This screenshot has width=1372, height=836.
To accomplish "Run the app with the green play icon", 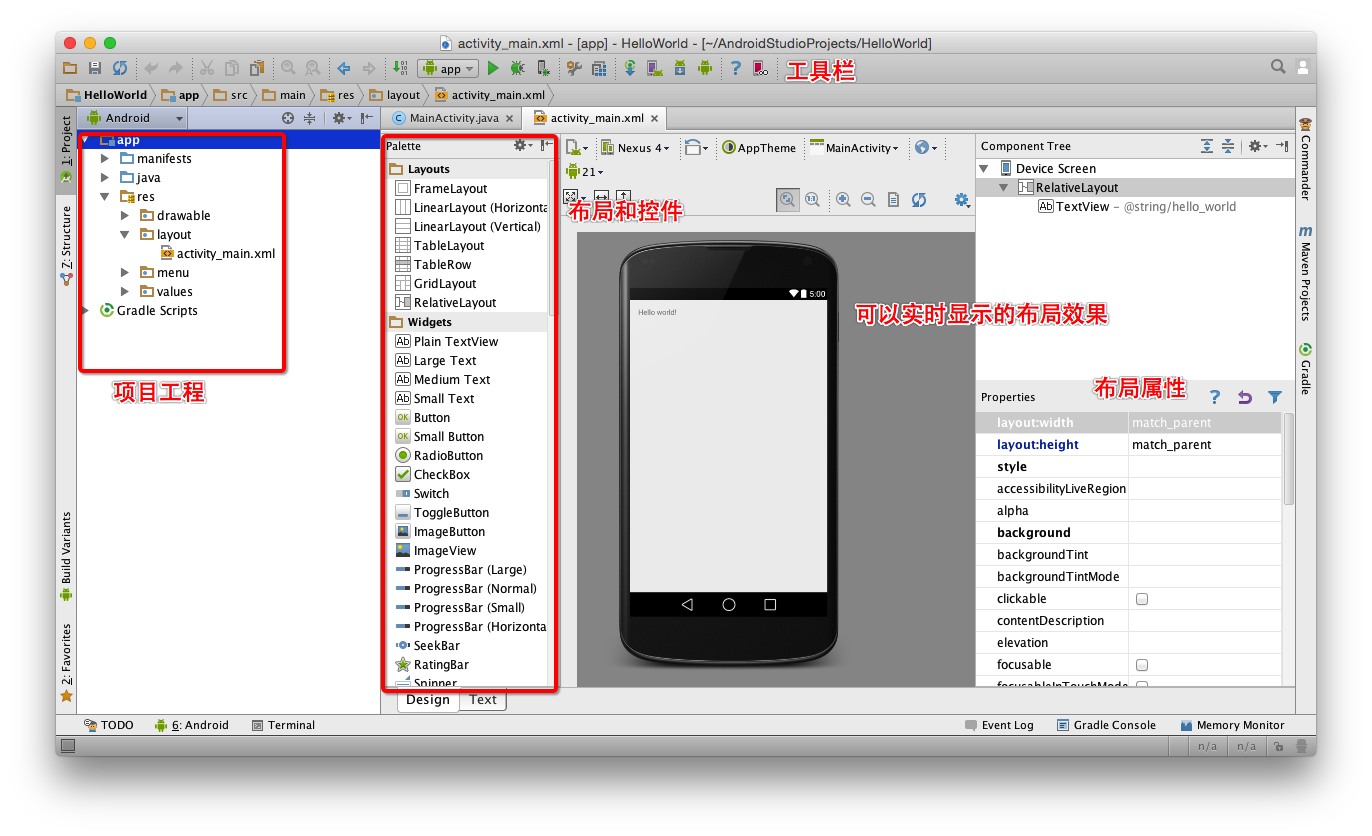I will [493, 68].
